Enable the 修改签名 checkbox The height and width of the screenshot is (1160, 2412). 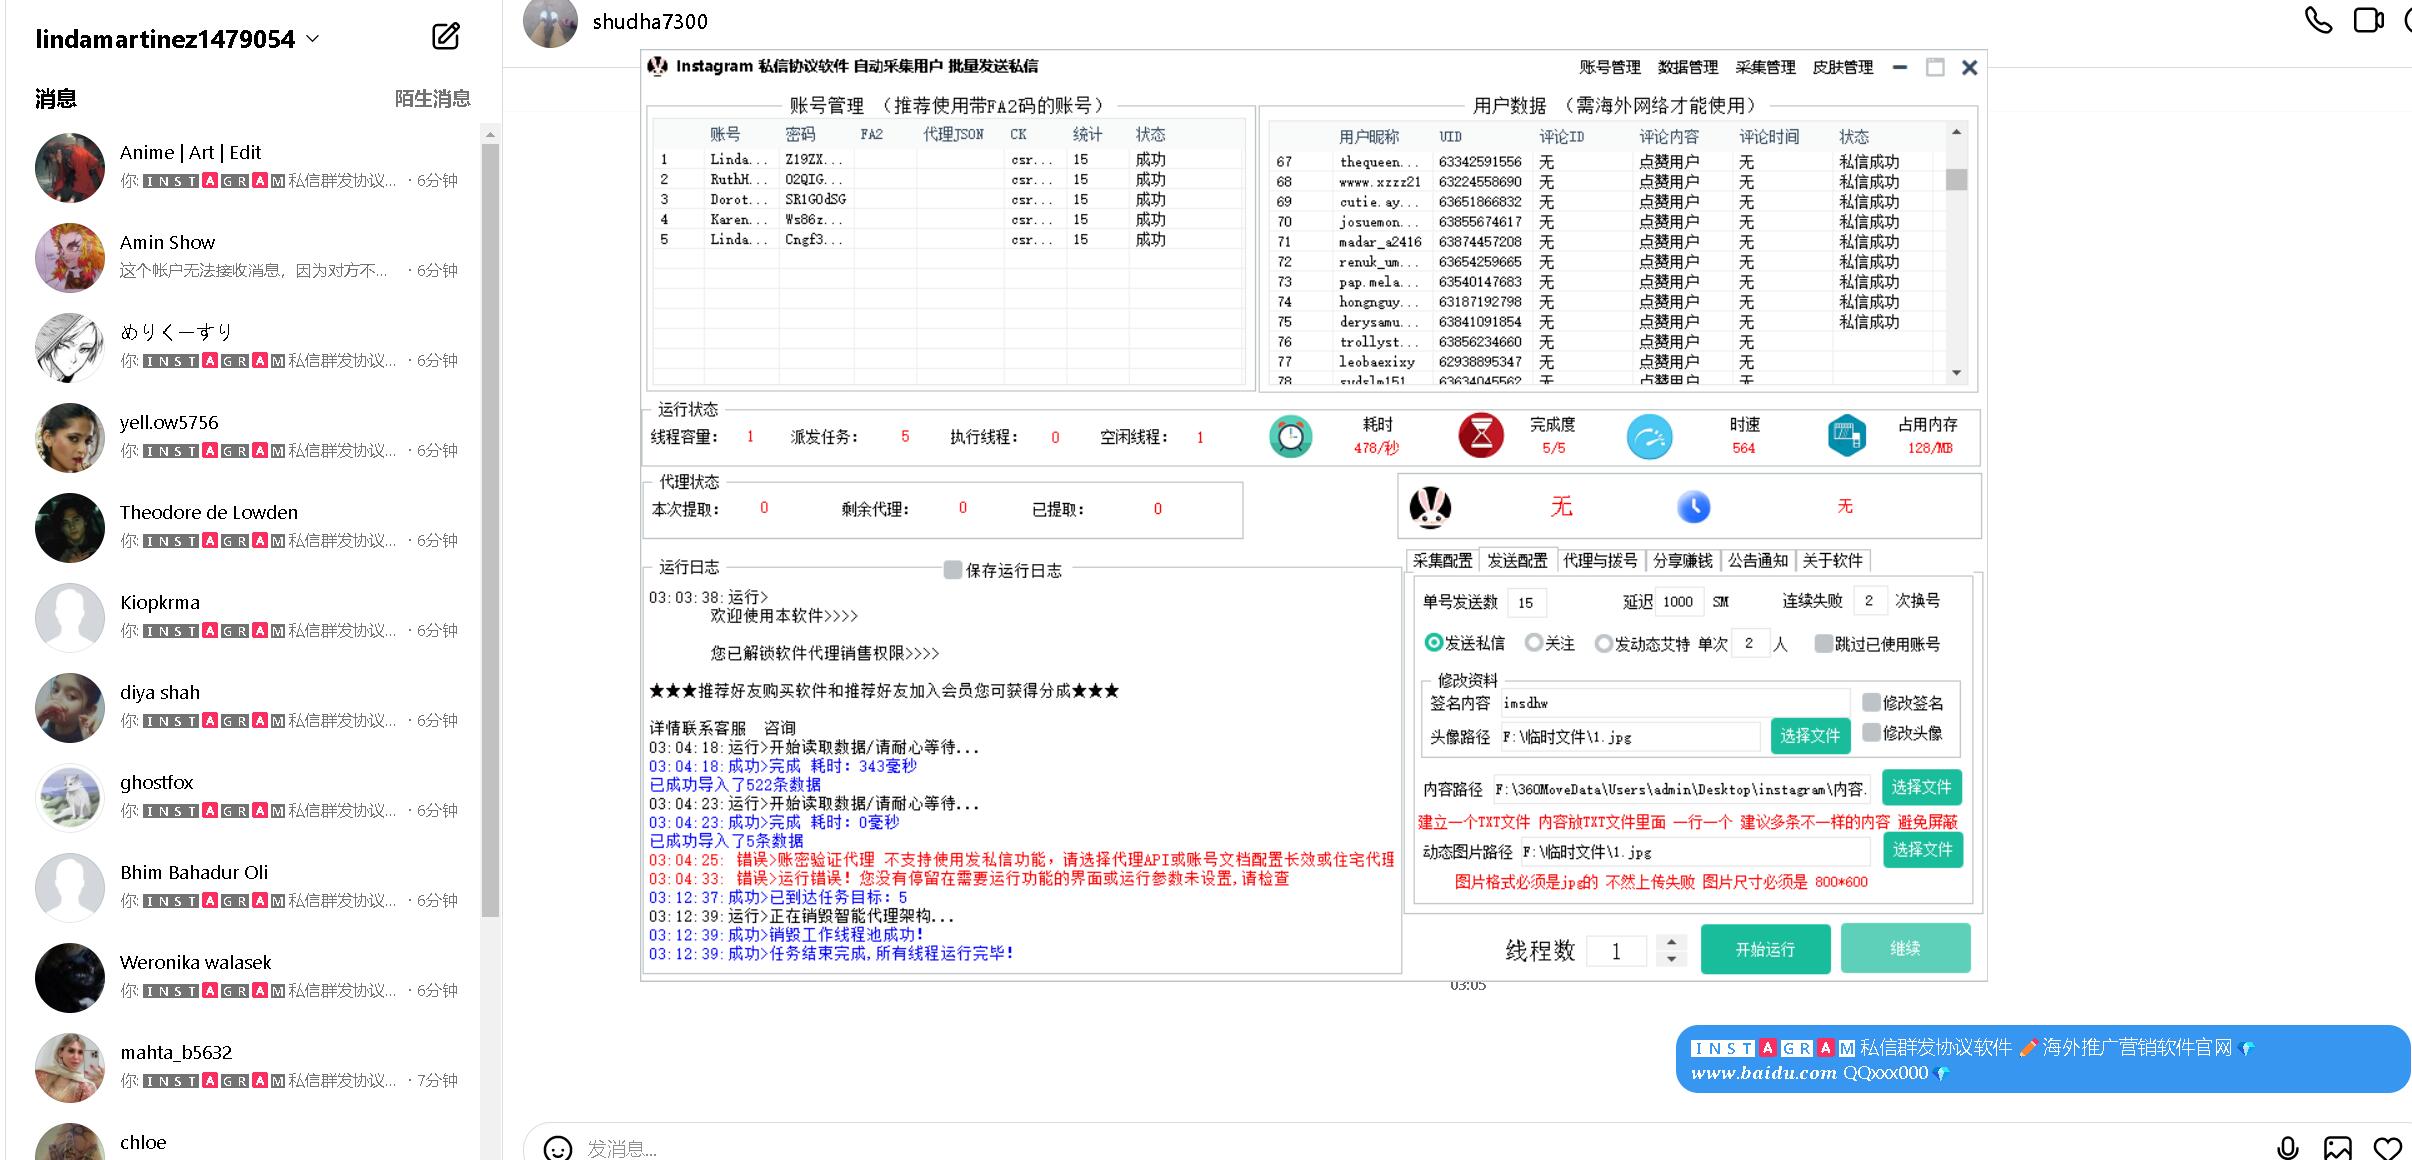[x=1871, y=702]
